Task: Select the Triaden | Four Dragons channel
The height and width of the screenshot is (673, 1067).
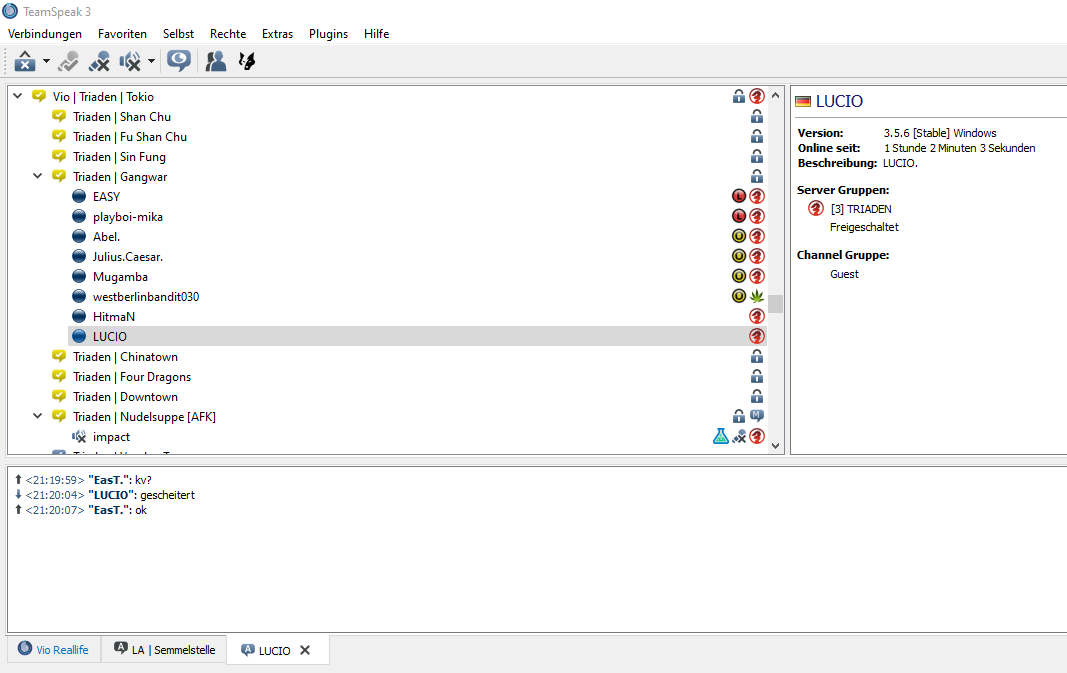Action: coord(132,377)
